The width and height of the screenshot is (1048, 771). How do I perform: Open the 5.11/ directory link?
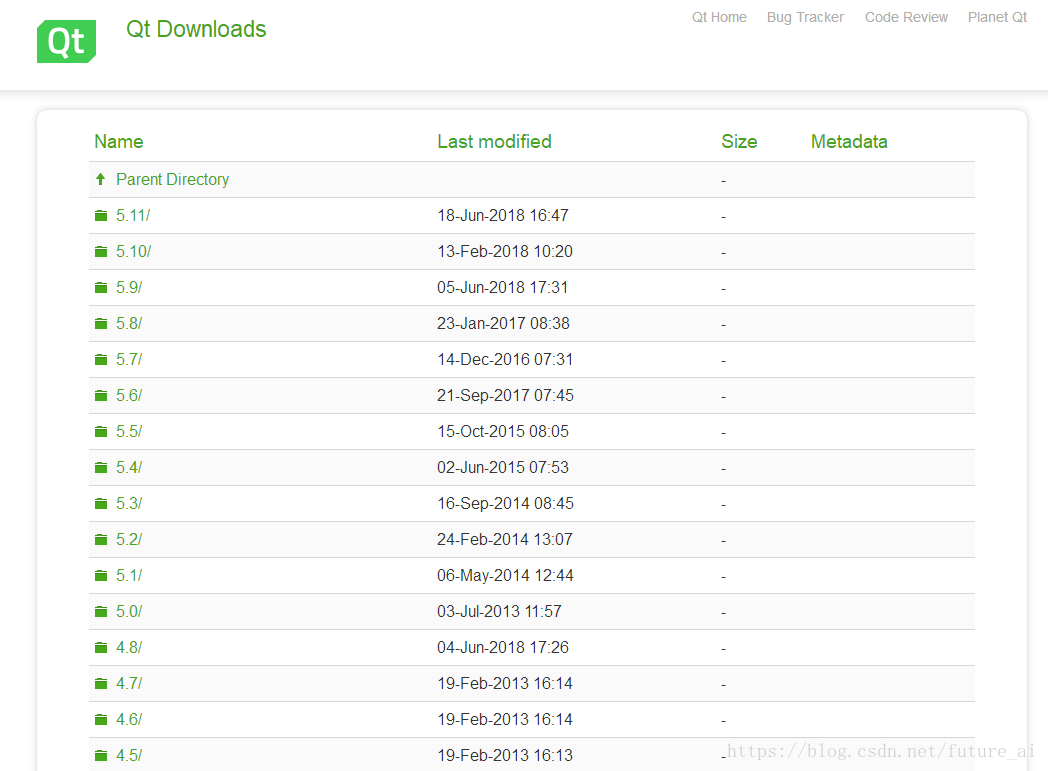pyautogui.click(x=133, y=215)
